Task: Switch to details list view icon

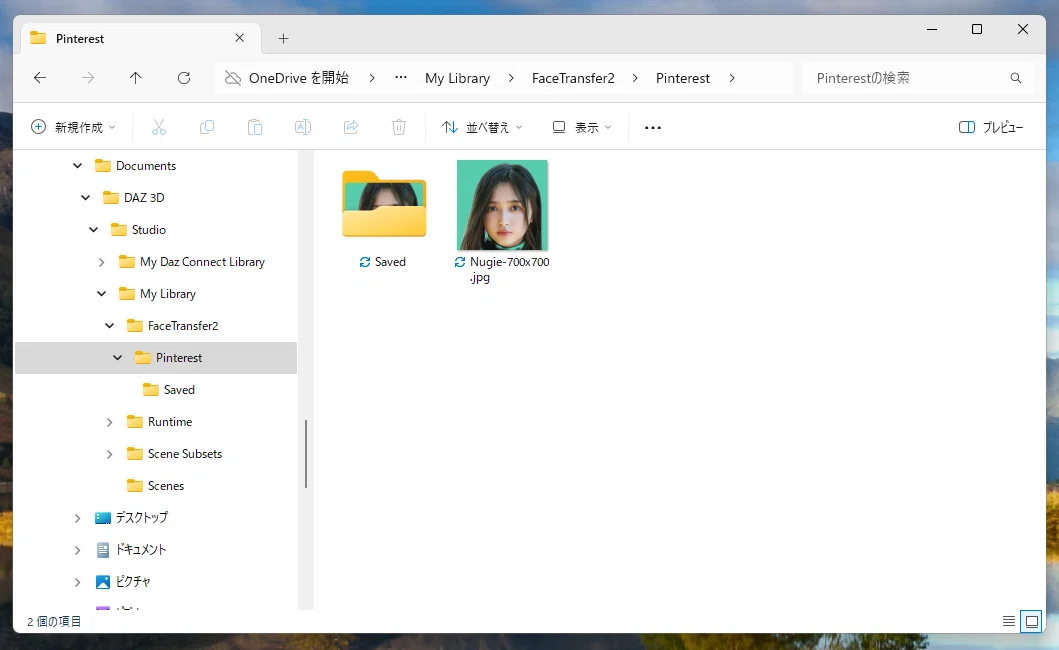Action: pos(1009,621)
